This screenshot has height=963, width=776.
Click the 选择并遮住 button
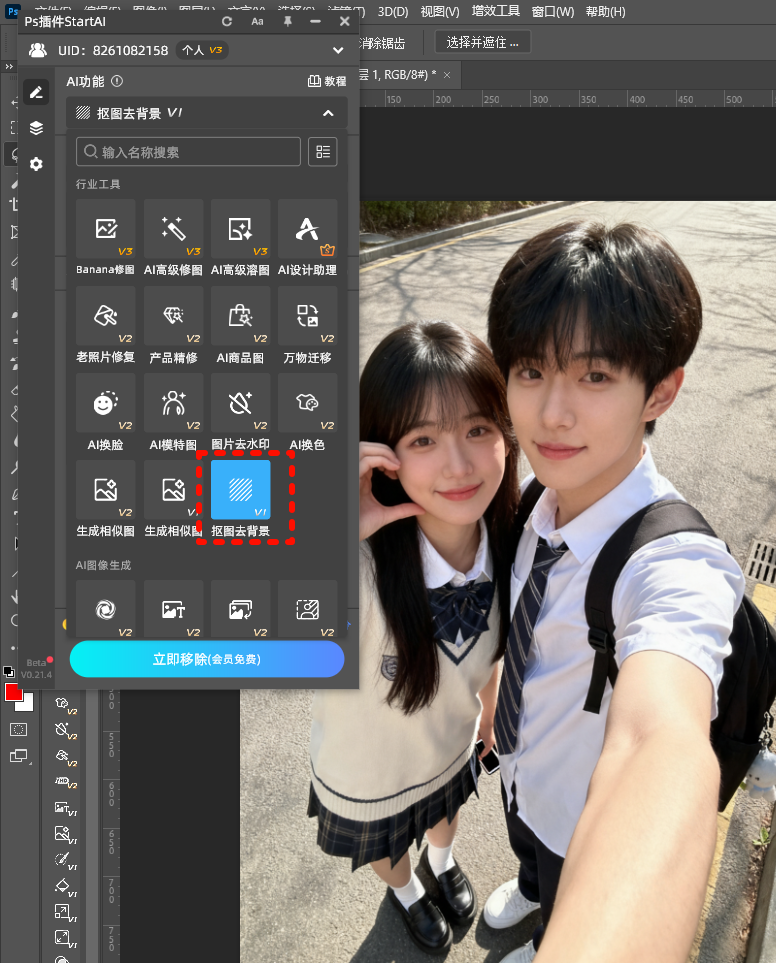click(x=482, y=42)
